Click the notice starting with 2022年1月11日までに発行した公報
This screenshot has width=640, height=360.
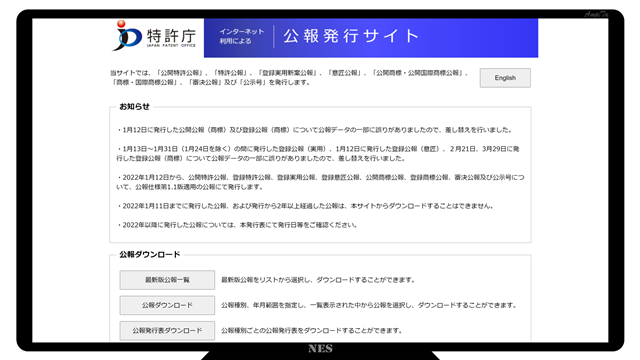tap(305, 206)
